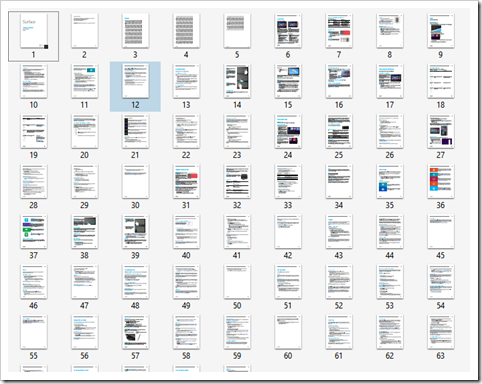Screen dimensions: 482x384
Task: Go to the page 30 thumbnail
Action: 135,181
